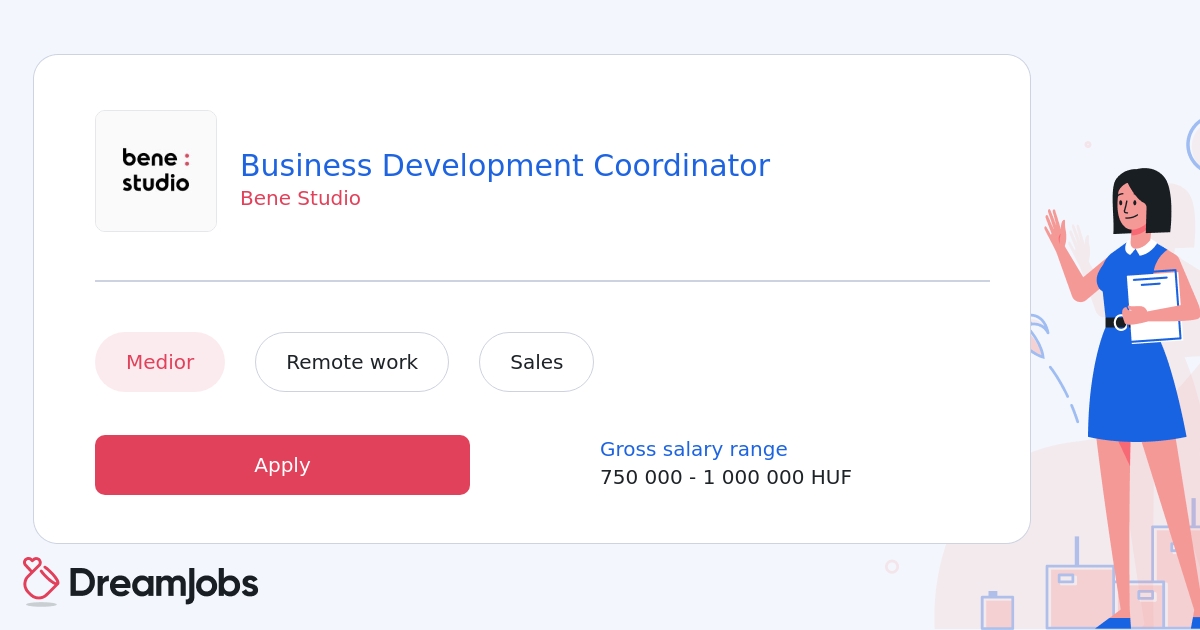This screenshot has width=1200, height=630.
Task: Toggle the Remote work filter tag
Action: (x=352, y=362)
